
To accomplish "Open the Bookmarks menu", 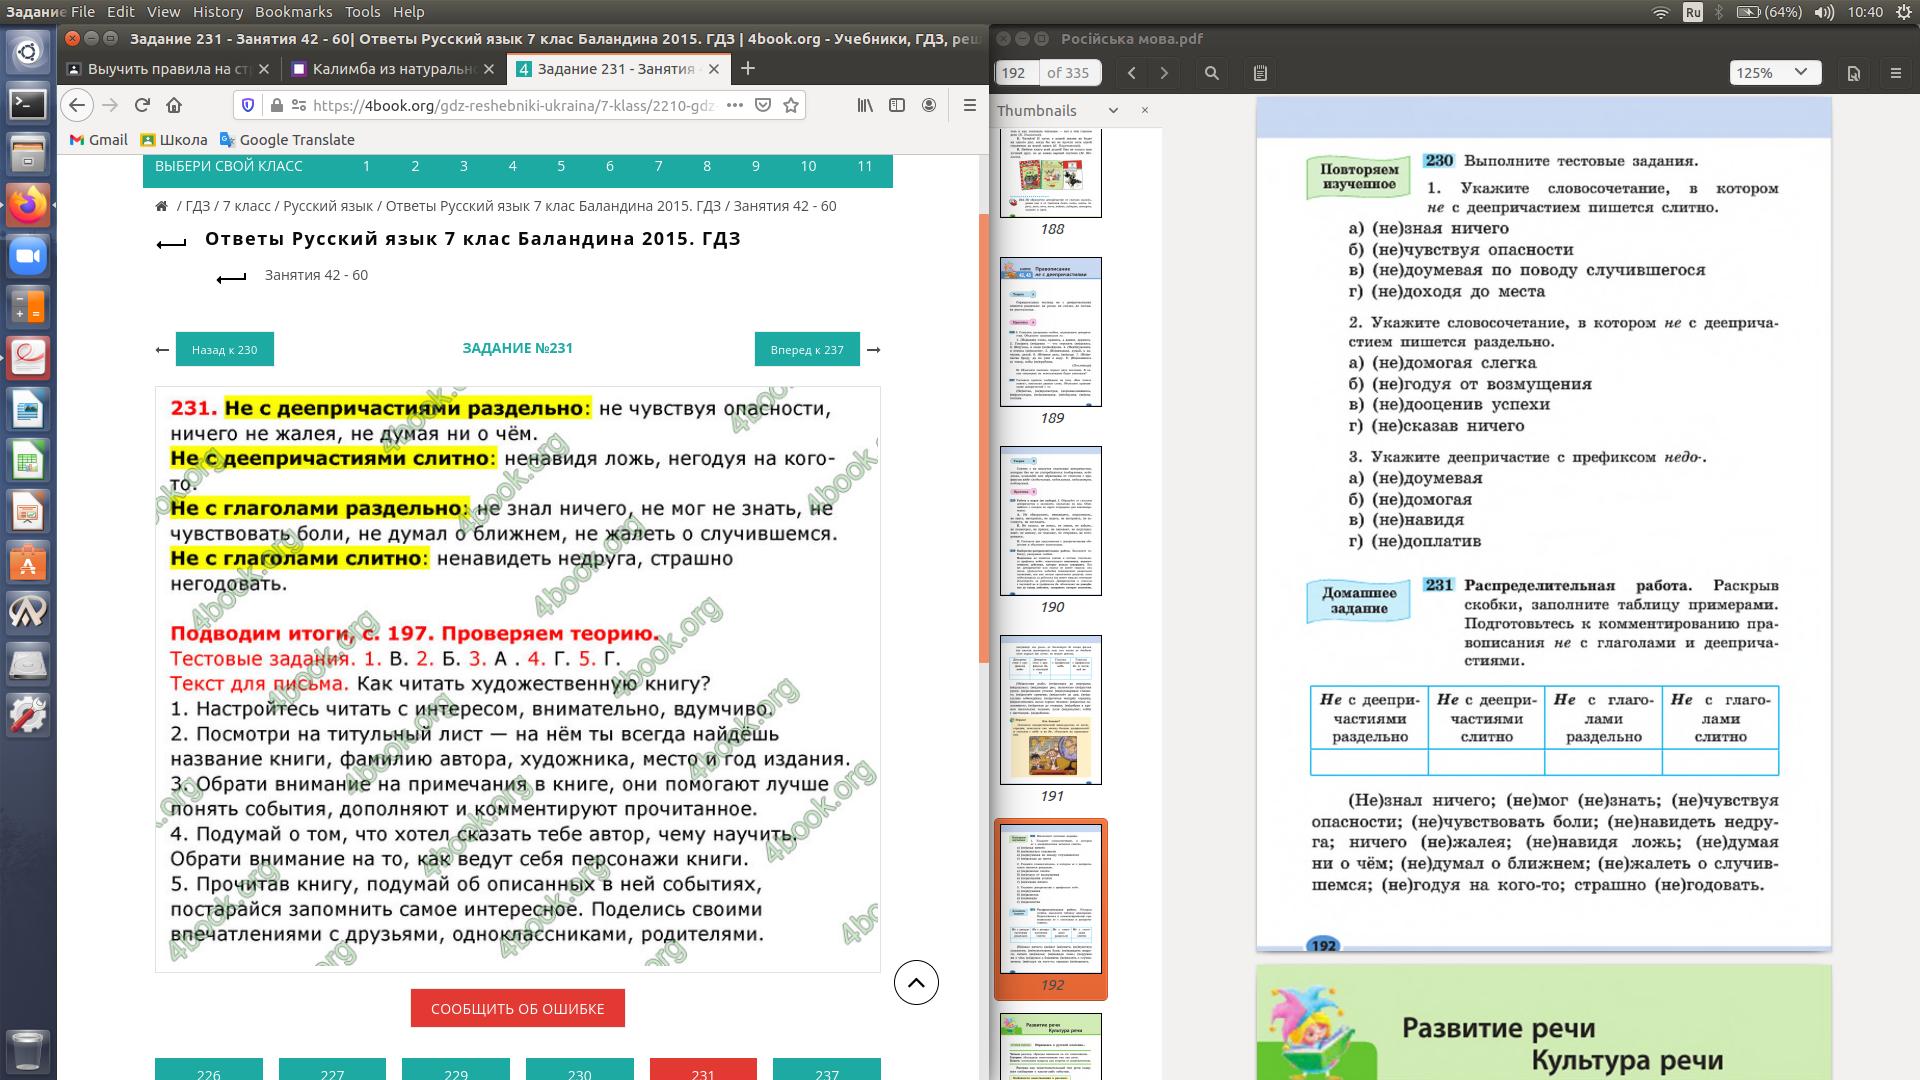I will point(293,12).
